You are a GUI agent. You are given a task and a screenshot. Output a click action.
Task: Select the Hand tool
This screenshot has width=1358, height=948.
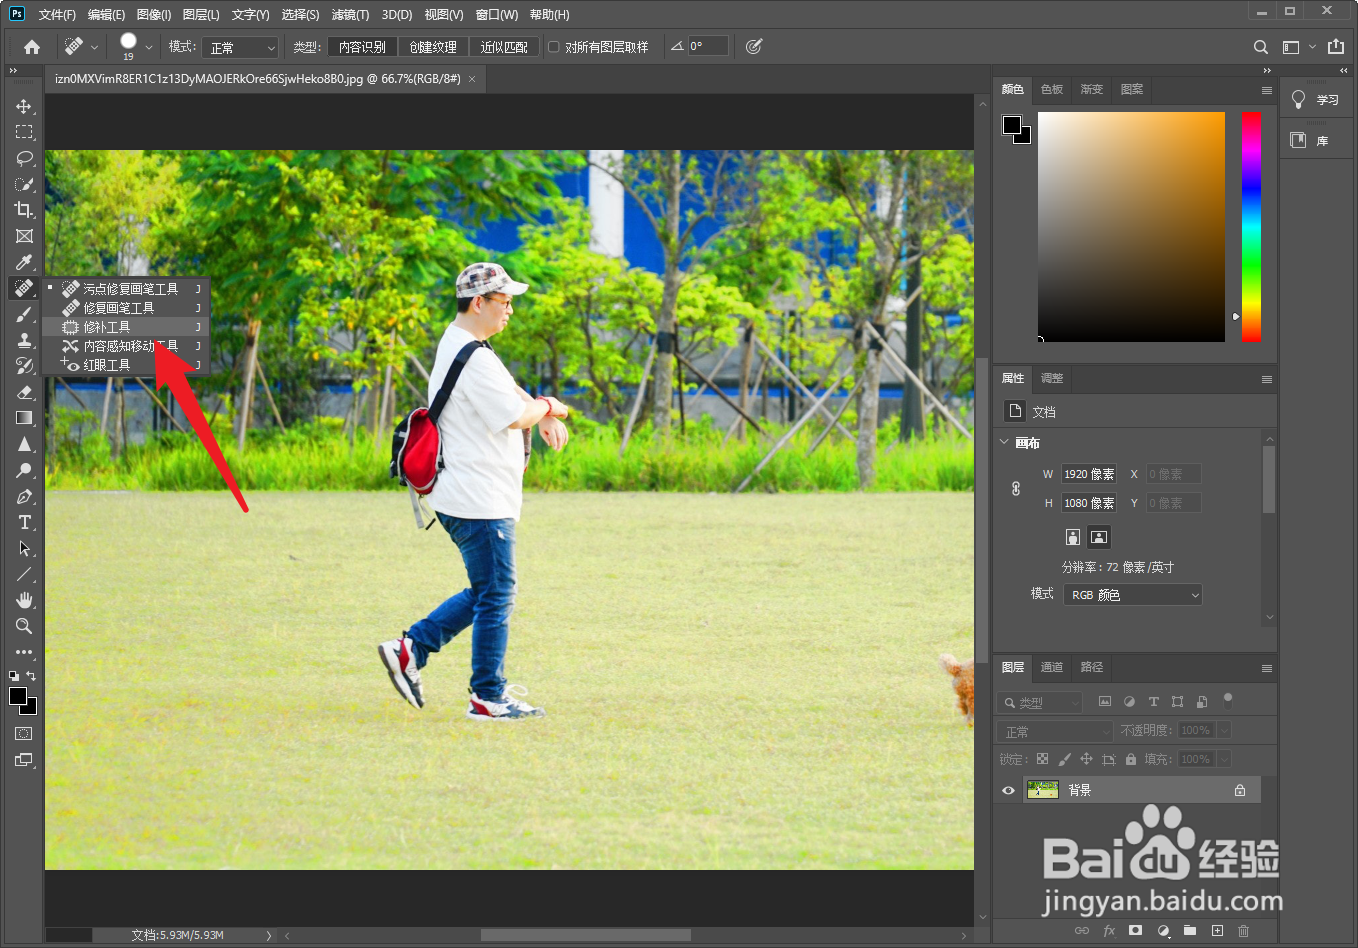[x=24, y=600]
